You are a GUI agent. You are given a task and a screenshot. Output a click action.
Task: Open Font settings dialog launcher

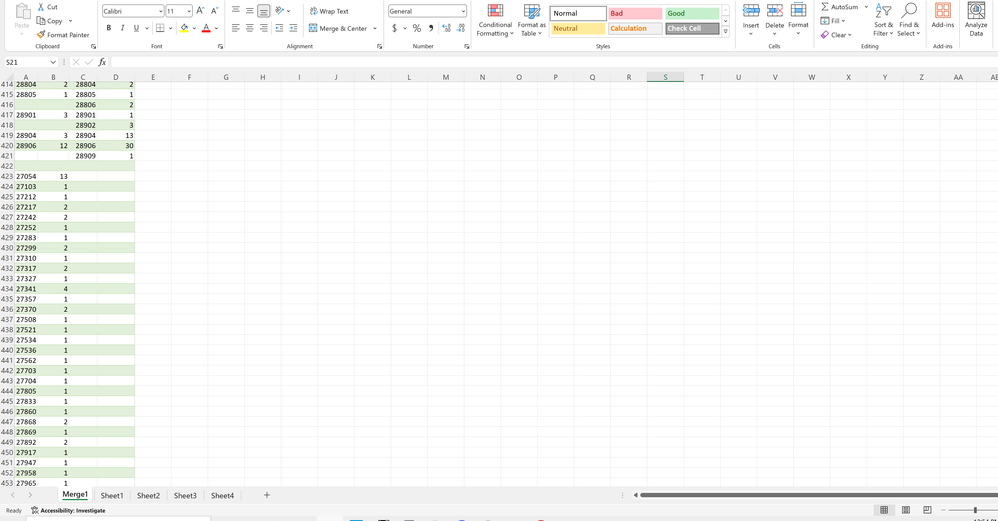point(221,46)
